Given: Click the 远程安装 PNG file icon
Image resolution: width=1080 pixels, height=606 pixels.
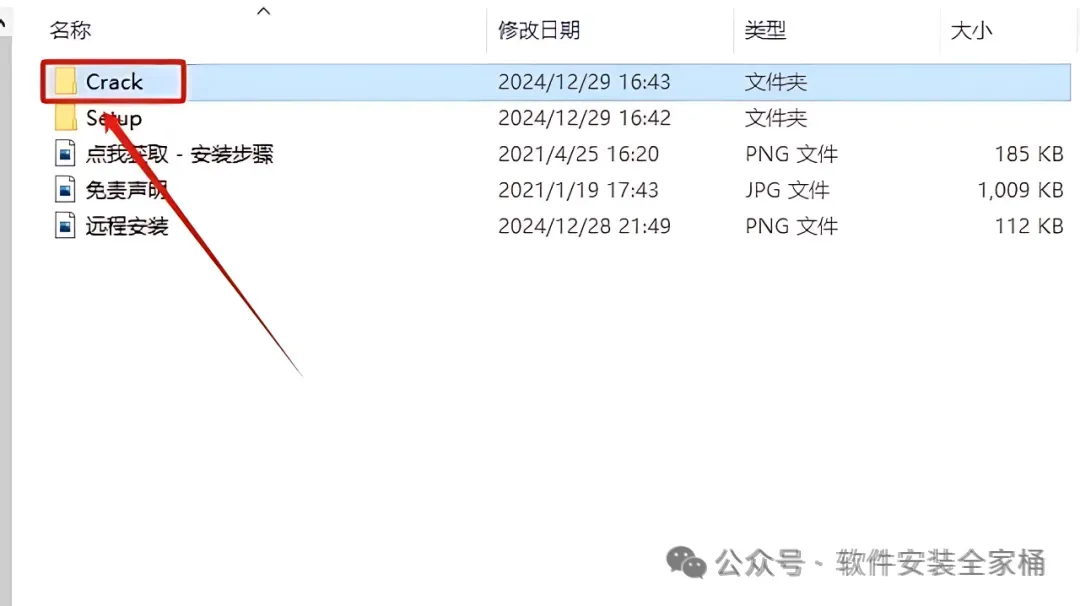Looking at the screenshot, I should [x=65, y=225].
